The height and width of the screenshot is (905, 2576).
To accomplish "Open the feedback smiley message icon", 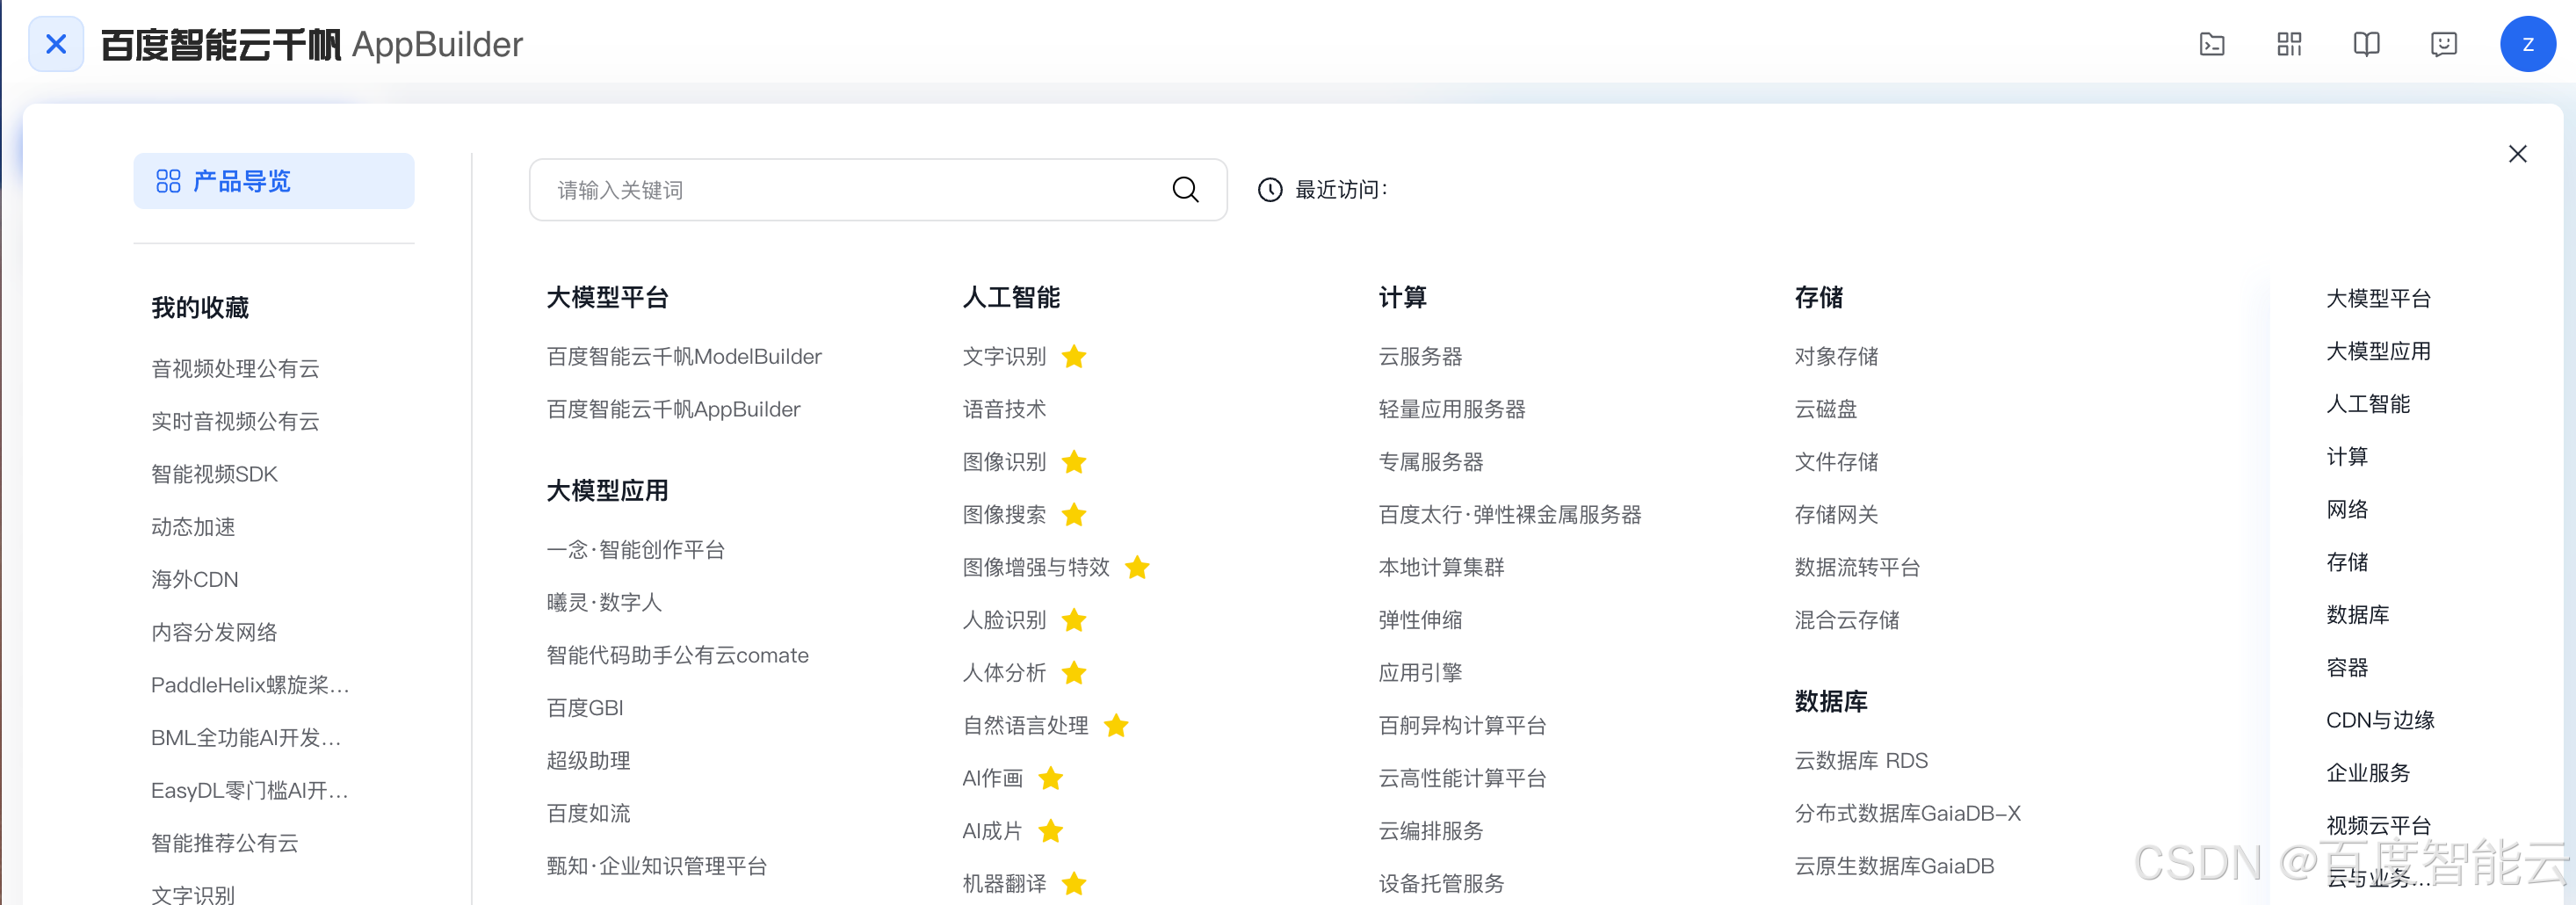I will point(2443,44).
